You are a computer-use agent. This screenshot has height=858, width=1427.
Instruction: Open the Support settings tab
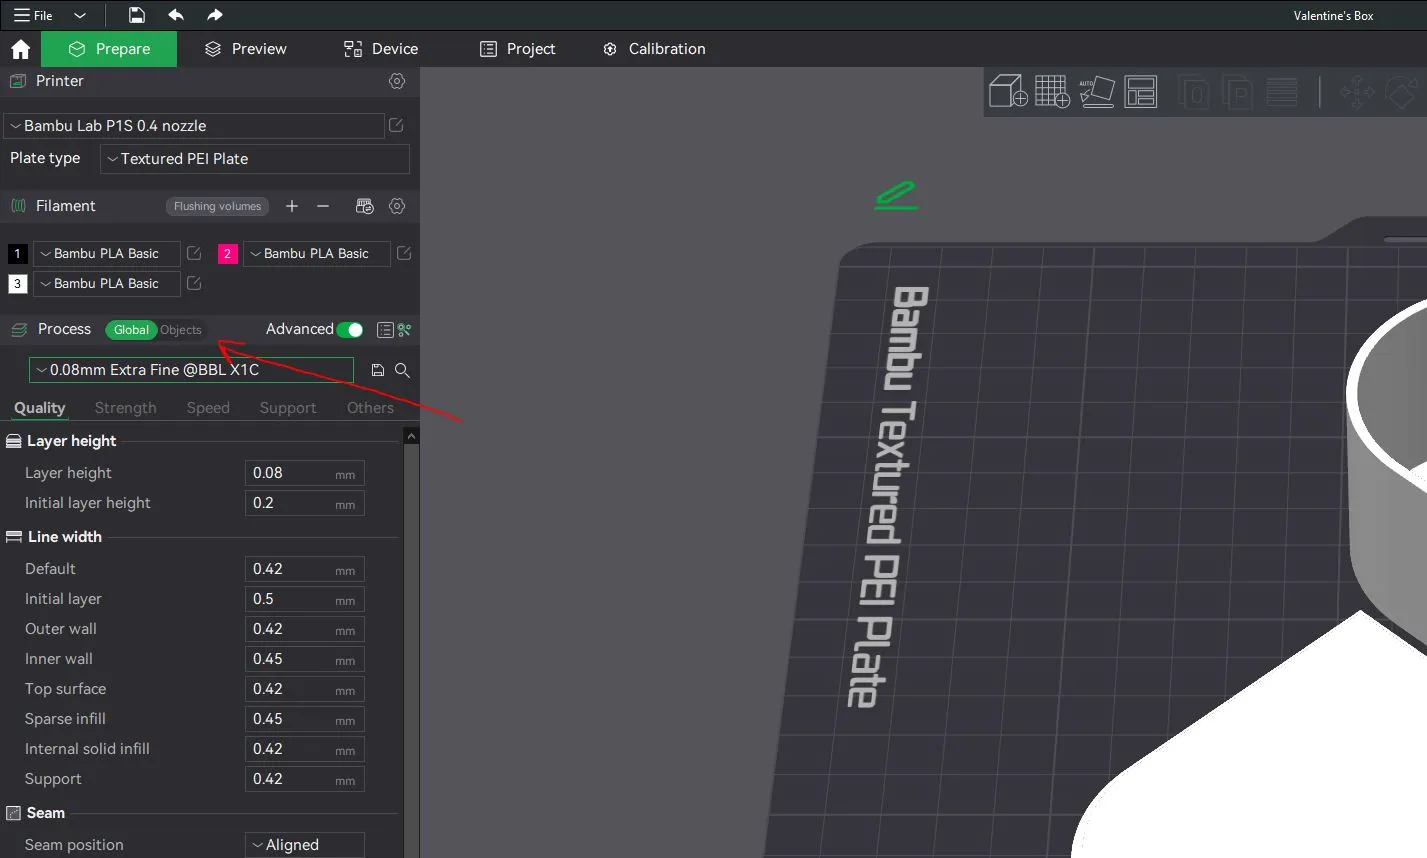coord(288,408)
